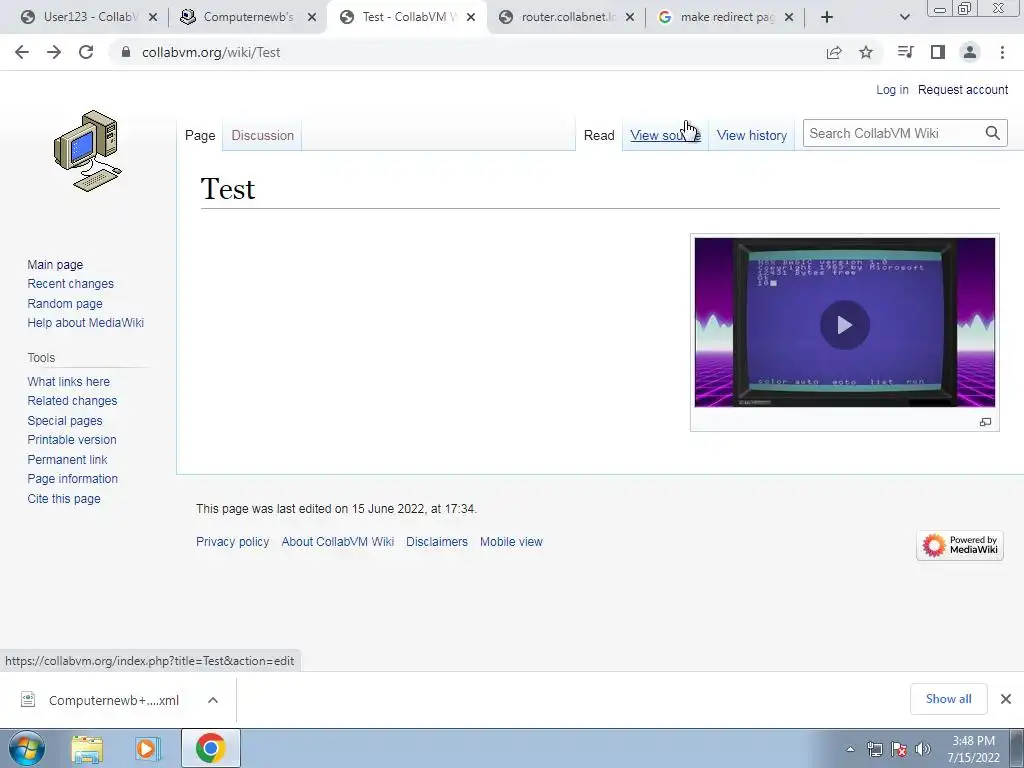Show hidden system tray icons
Viewport: 1024px width, 768px height.
(850, 749)
